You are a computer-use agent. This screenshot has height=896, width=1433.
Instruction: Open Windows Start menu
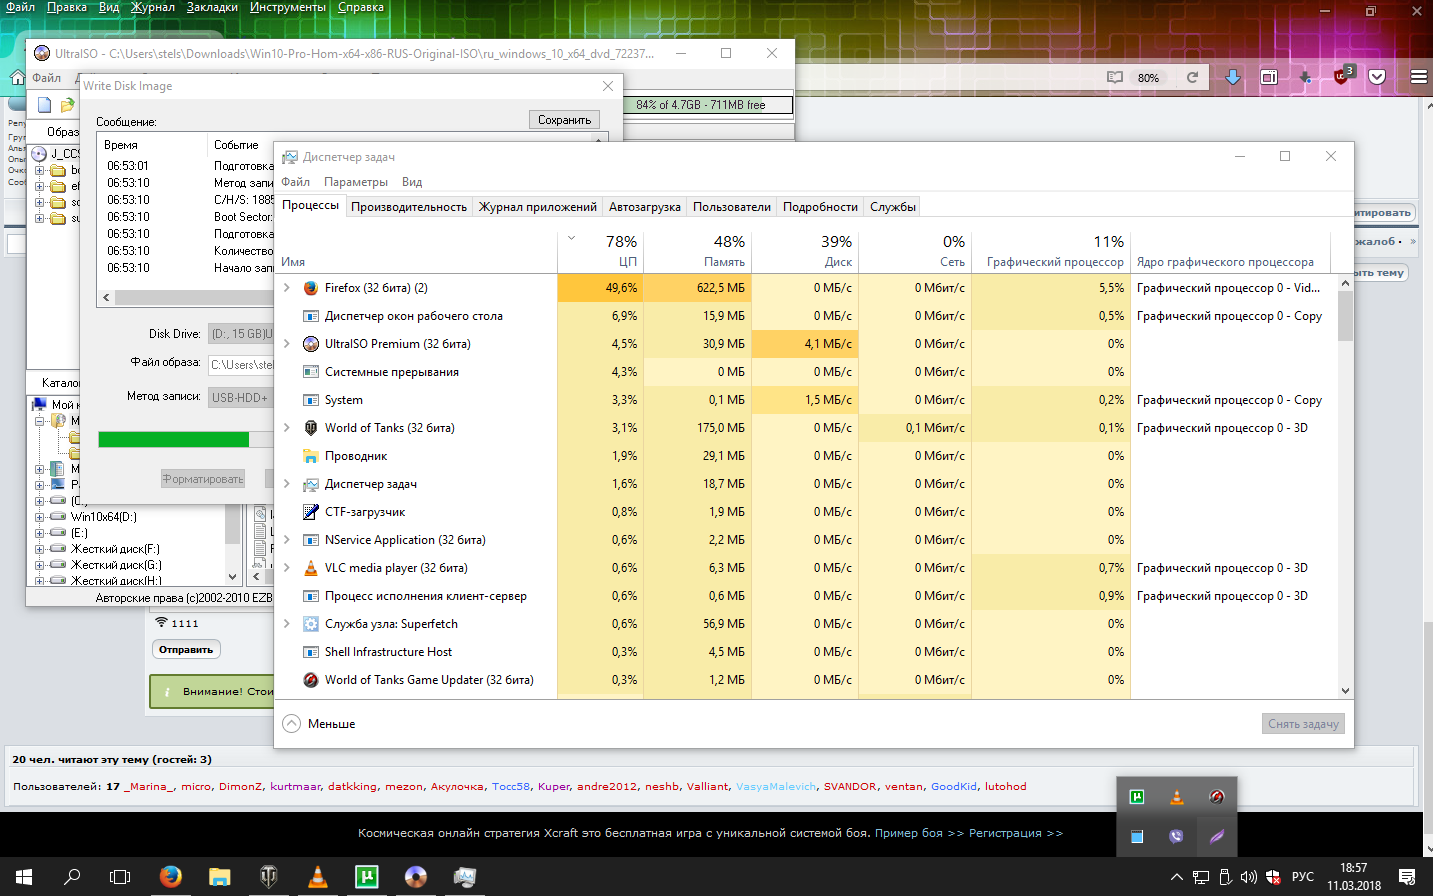click(x=24, y=877)
